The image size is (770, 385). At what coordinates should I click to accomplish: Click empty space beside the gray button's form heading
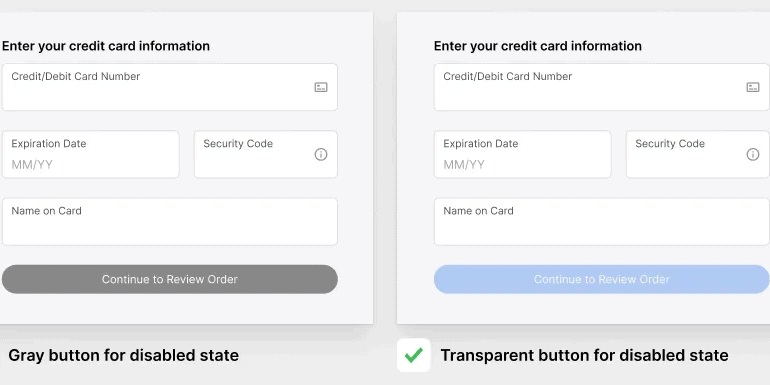[x=290, y=46]
